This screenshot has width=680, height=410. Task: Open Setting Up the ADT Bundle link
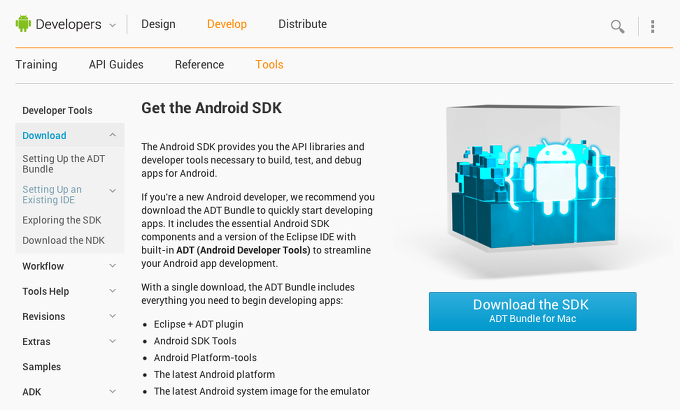point(64,164)
